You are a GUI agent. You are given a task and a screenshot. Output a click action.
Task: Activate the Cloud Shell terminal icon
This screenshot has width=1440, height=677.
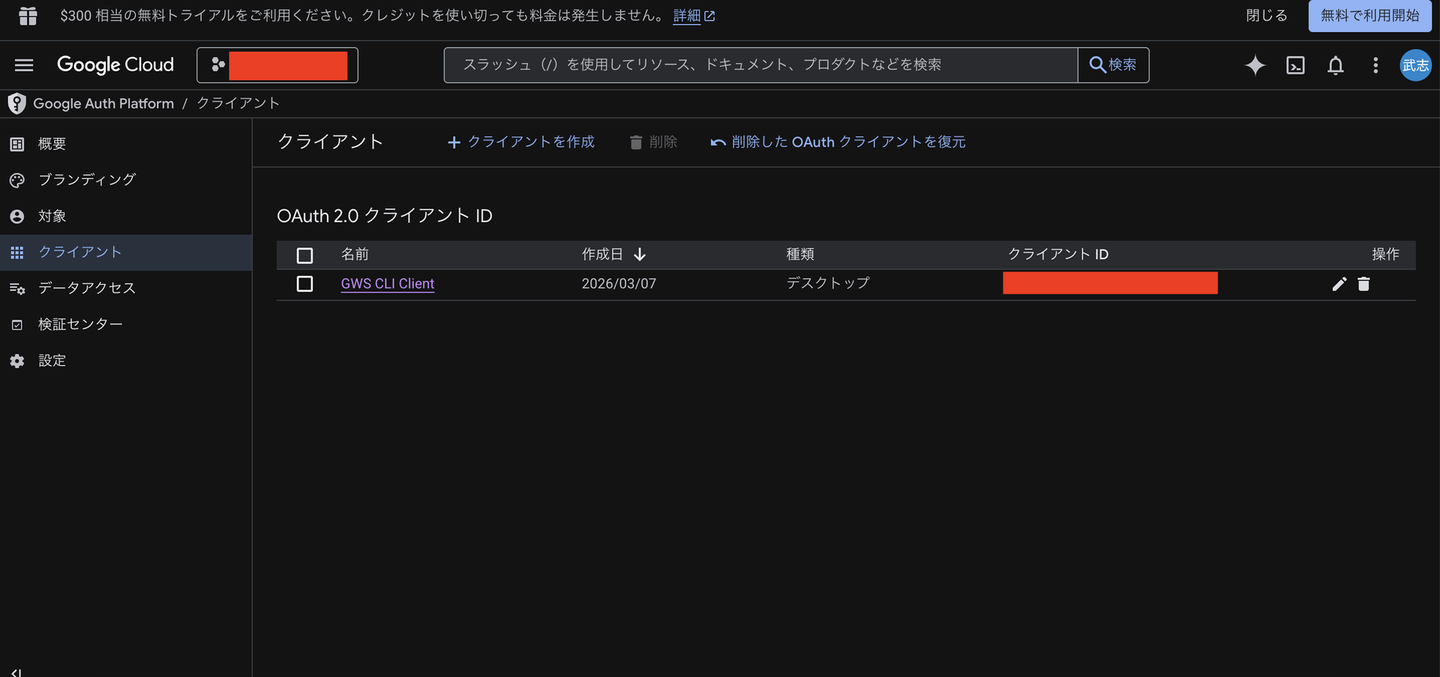click(1295, 65)
